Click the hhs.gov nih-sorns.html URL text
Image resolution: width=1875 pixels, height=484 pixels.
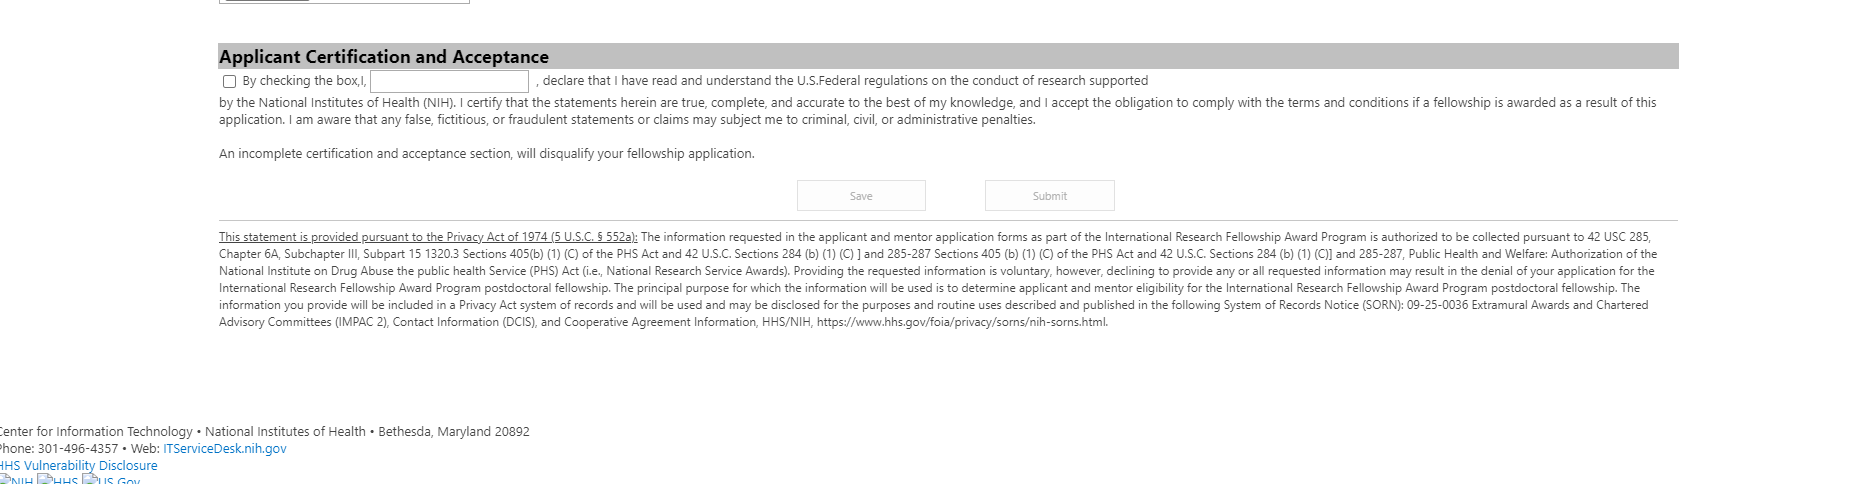point(962,322)
